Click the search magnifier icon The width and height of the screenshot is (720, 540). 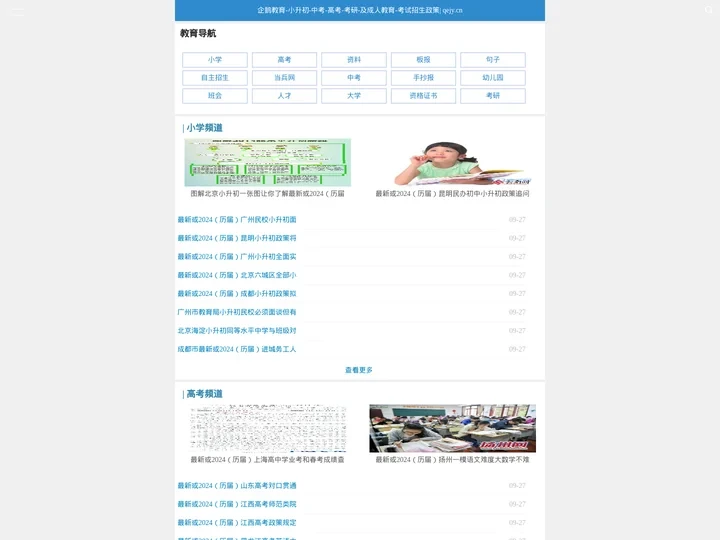pyautogui.click(x=709, y=10)
